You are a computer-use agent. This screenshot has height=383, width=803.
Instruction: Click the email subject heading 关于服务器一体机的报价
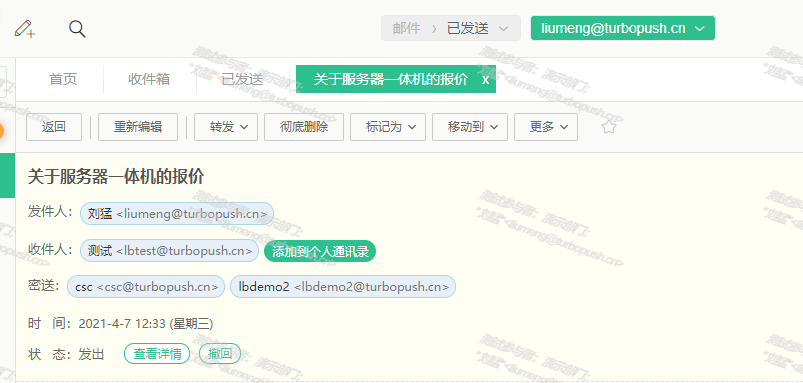pos(116,177)
